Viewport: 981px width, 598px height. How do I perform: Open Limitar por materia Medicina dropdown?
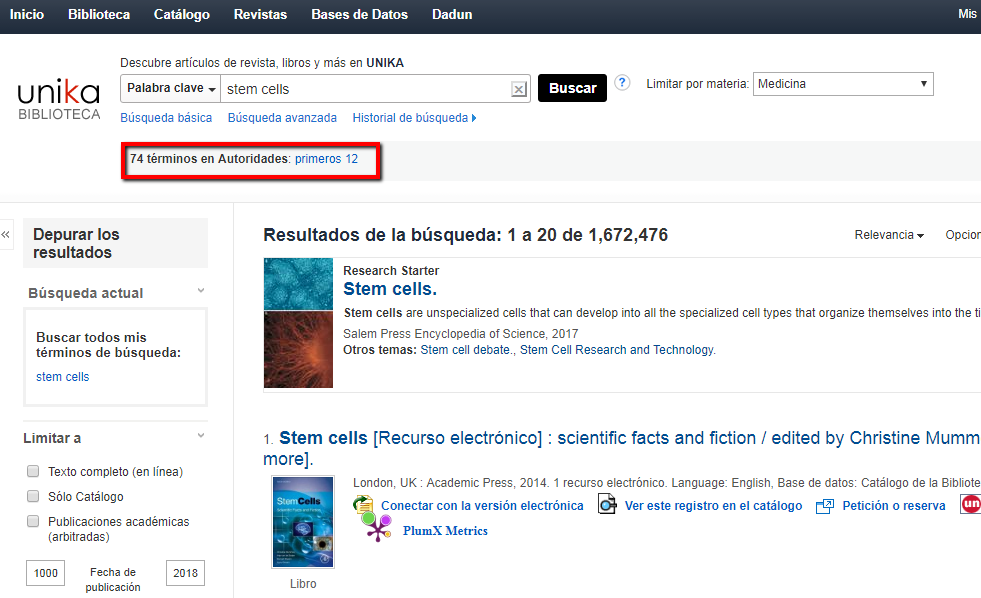[x=842, y=84]
